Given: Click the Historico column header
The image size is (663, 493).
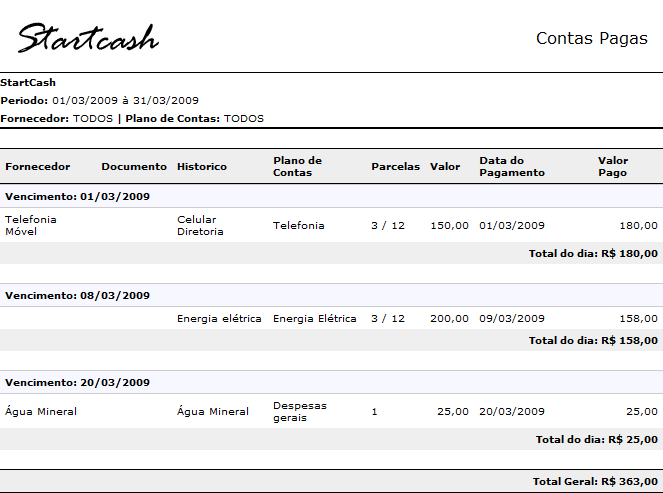Looking at the screenshot, I should point(202,166).
